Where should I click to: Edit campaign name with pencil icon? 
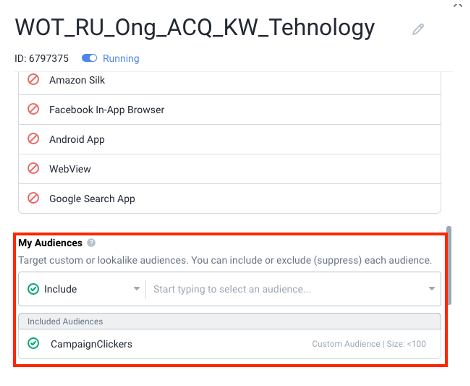[x=418, y=29]
